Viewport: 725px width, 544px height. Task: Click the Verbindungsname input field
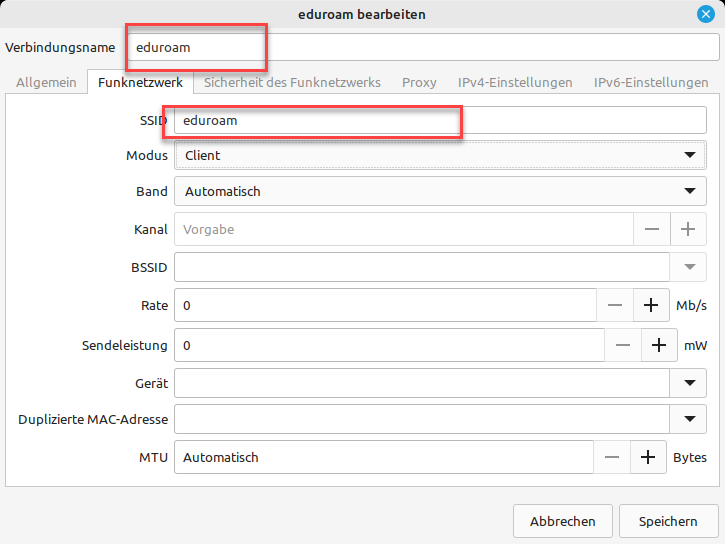click(422, 47)
